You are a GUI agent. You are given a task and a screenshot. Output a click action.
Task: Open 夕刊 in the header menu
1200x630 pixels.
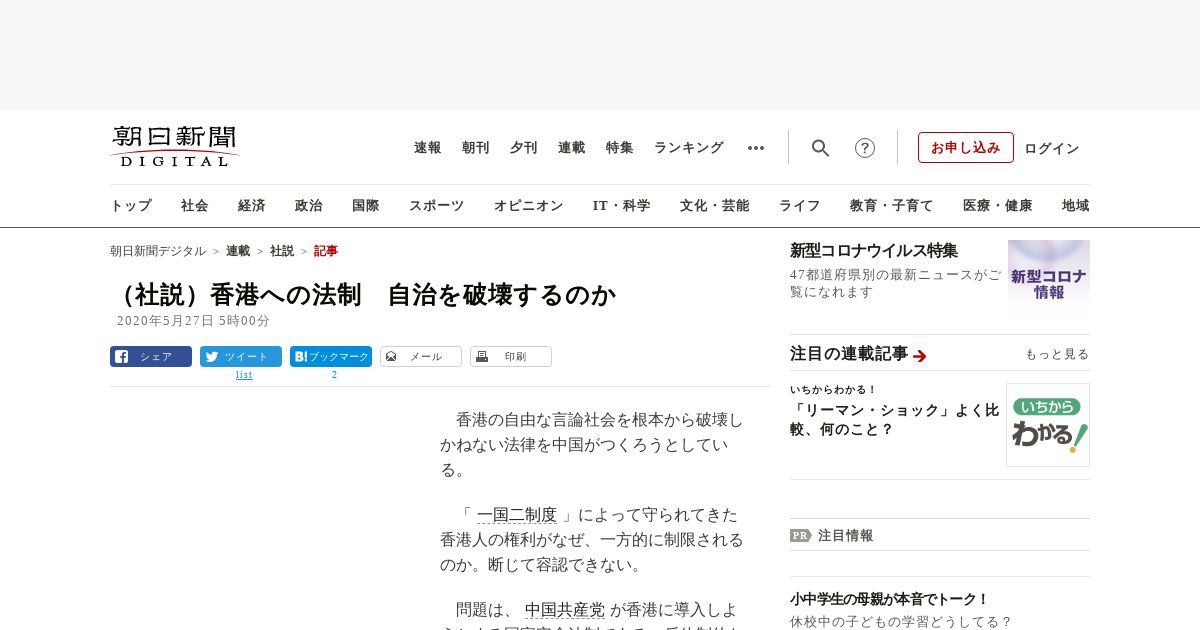tap(524, 148)
